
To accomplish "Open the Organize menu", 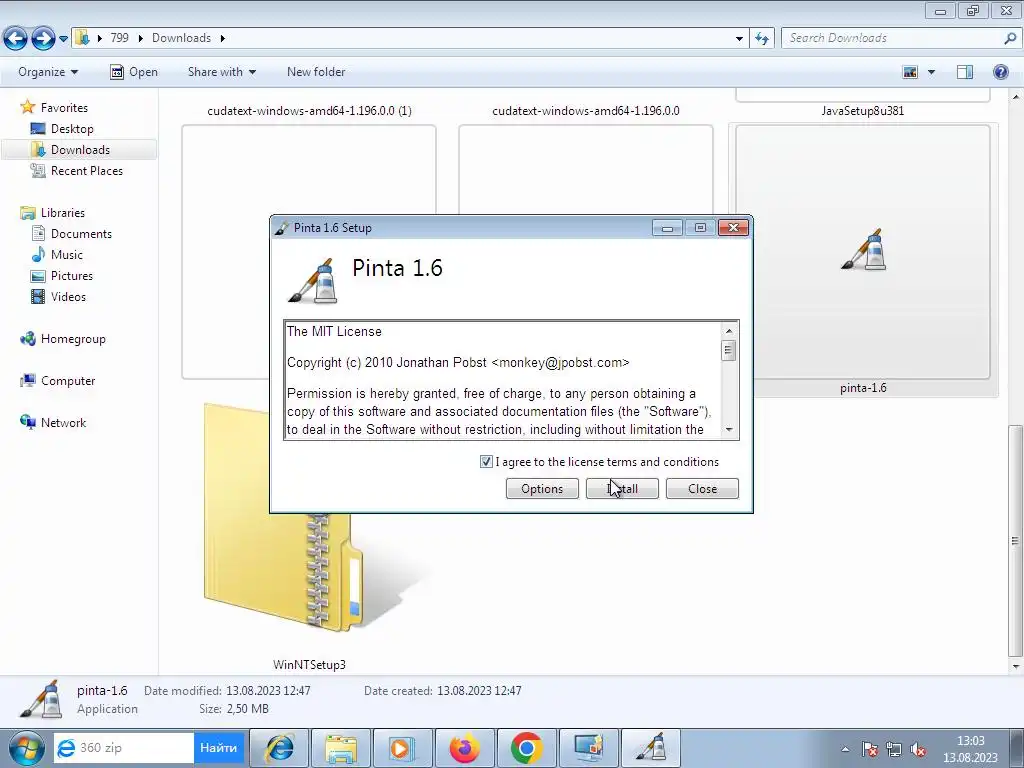I will [x=48, y=72].
